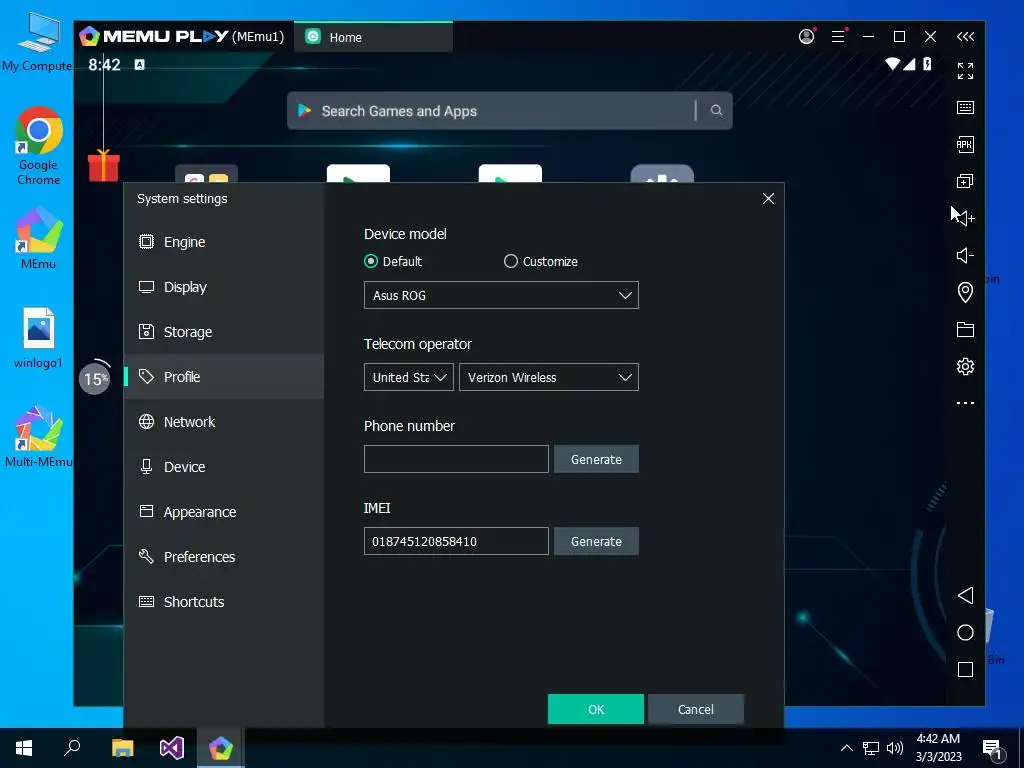Click the APK install icon
This screenshot has width=1024, height=768.
[x=965, y=144]
